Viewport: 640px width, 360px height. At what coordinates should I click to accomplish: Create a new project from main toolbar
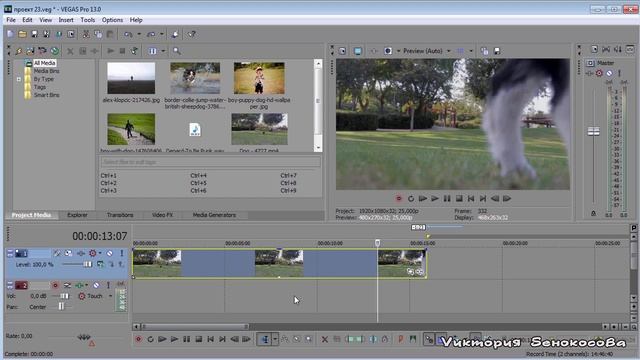[x=10, y=34]
